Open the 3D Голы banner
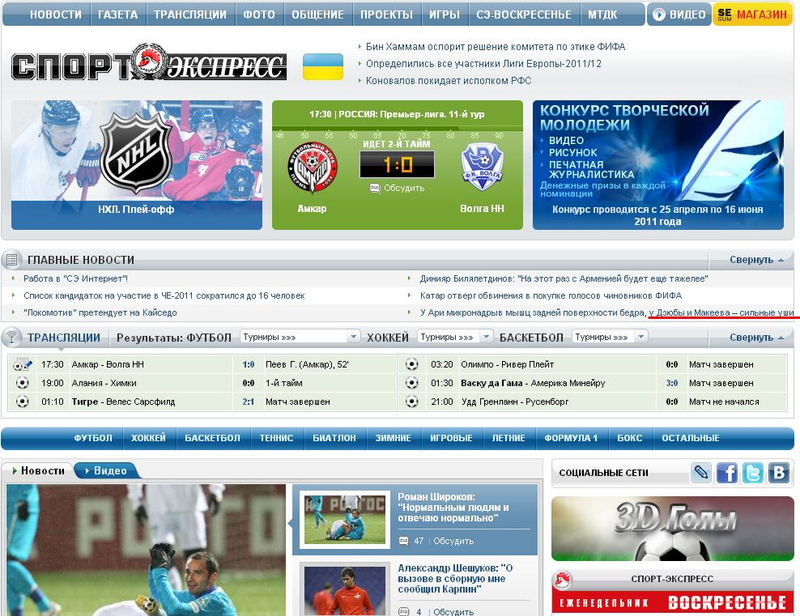The image size is (800, 616). pyautogui.click(x=672, y=529)
